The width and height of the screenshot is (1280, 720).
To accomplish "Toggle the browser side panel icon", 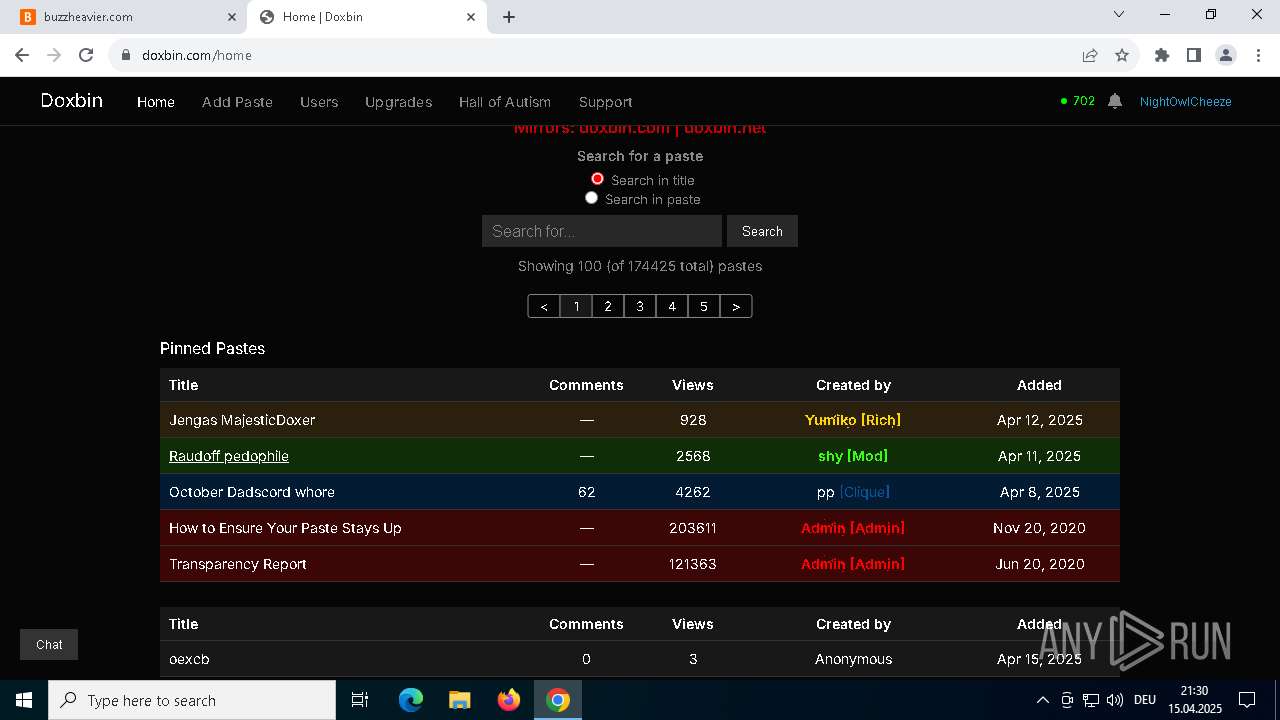I will (x=1194, y=55).
